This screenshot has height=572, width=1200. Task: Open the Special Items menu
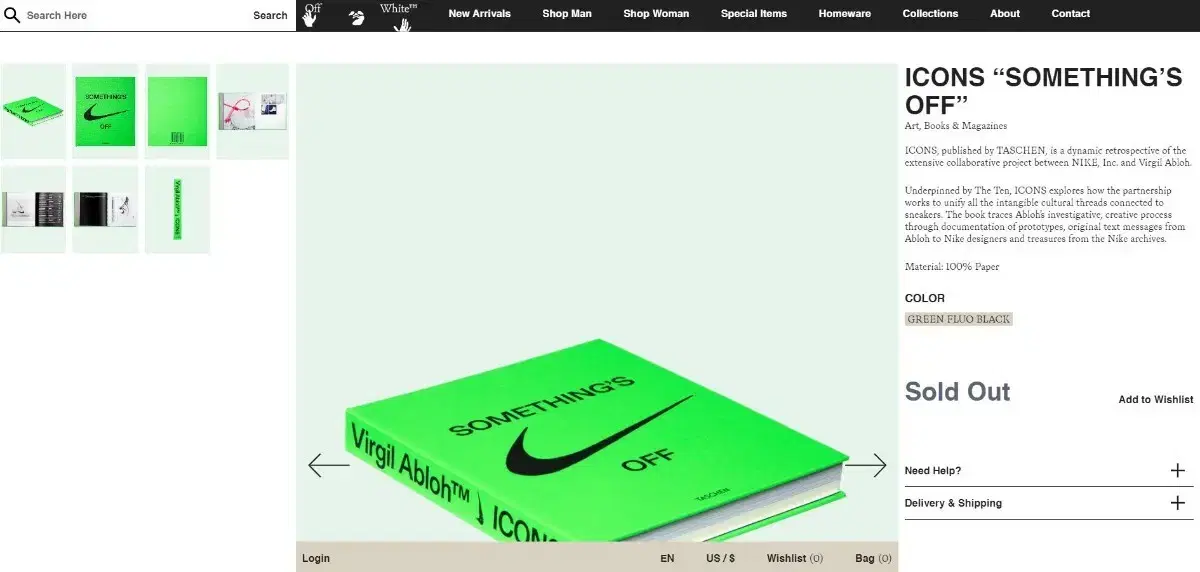point(754,14)
